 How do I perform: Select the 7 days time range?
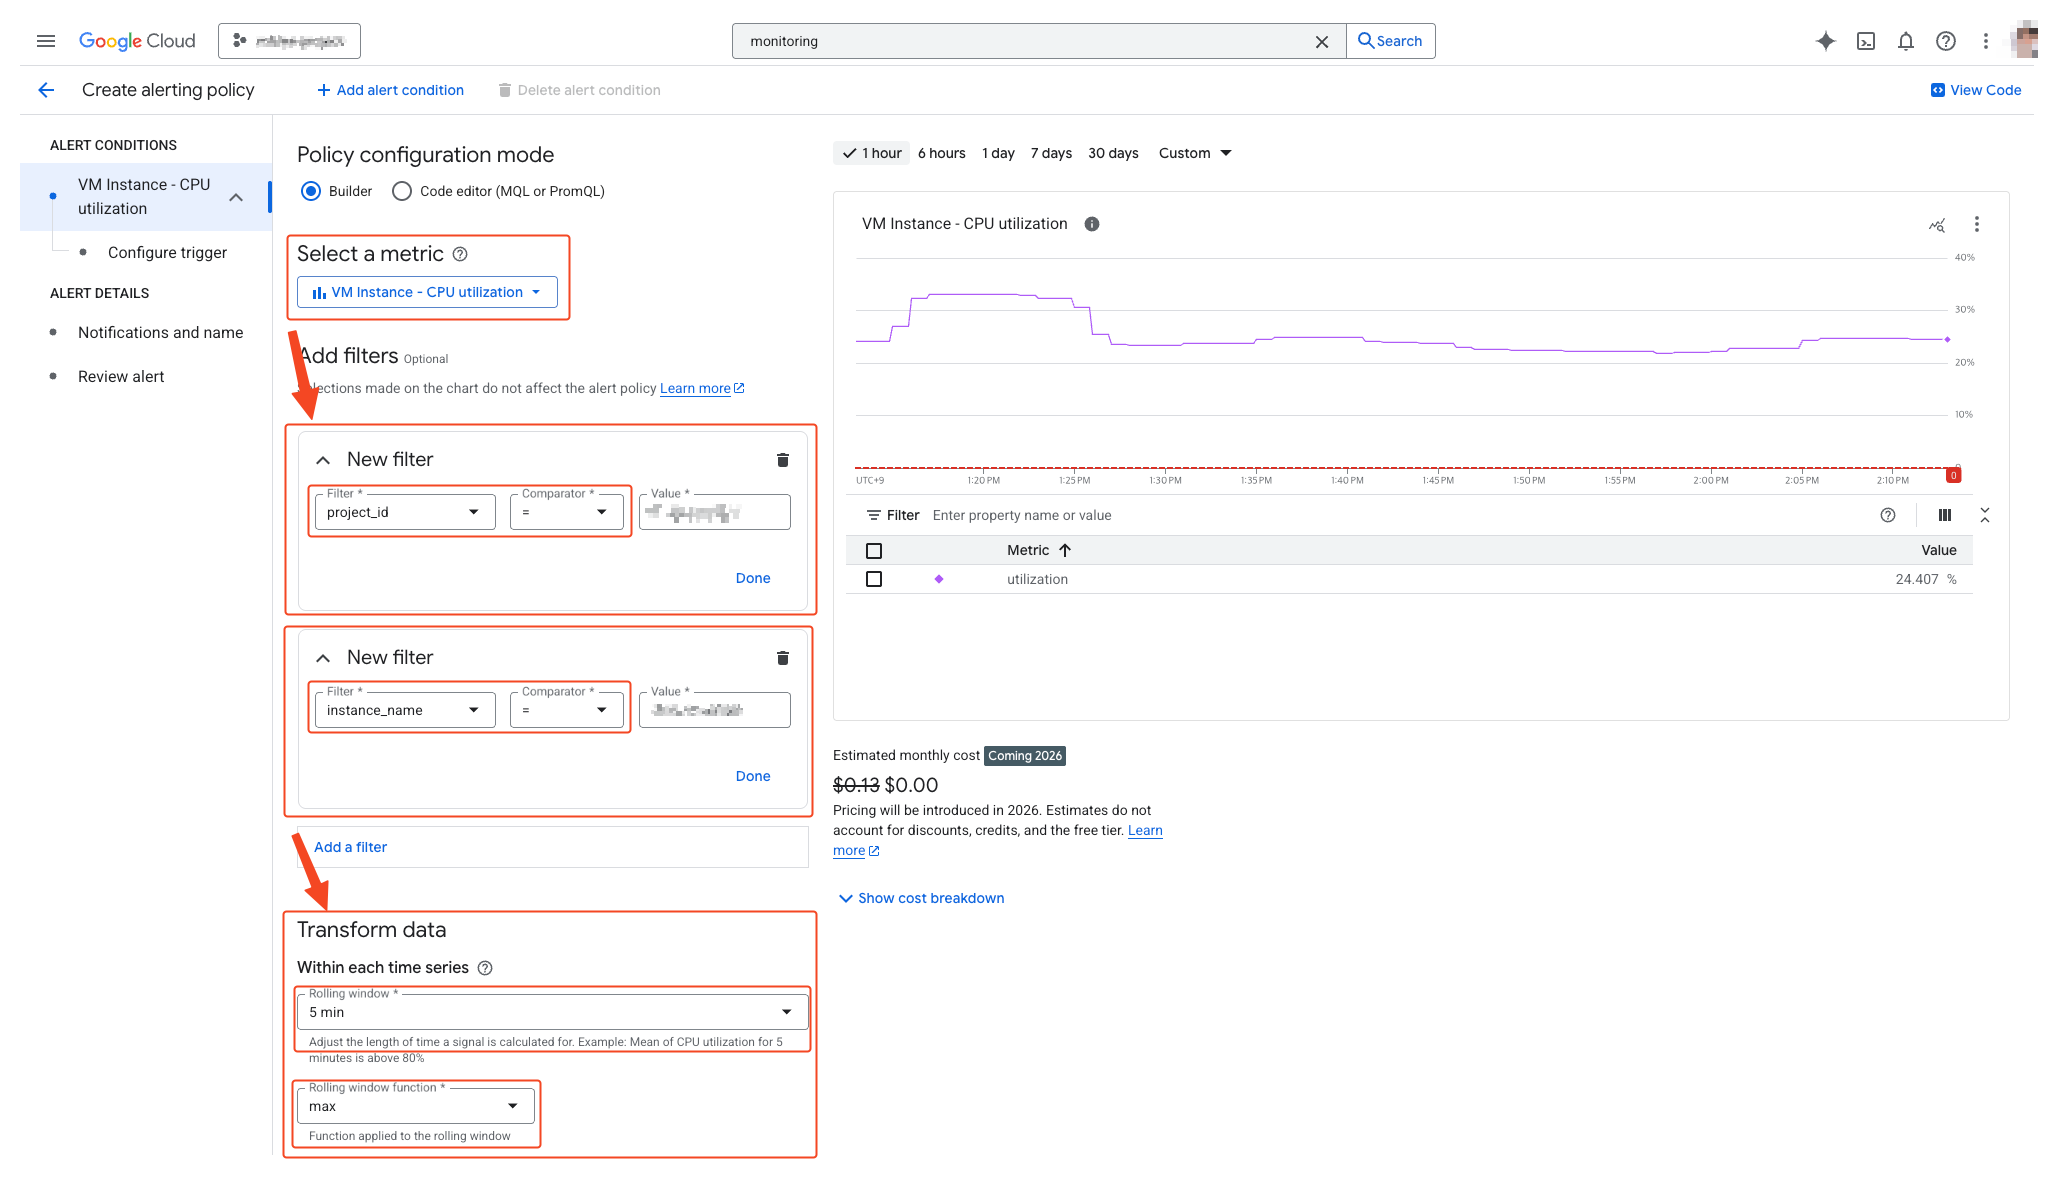click(1051, 153)
